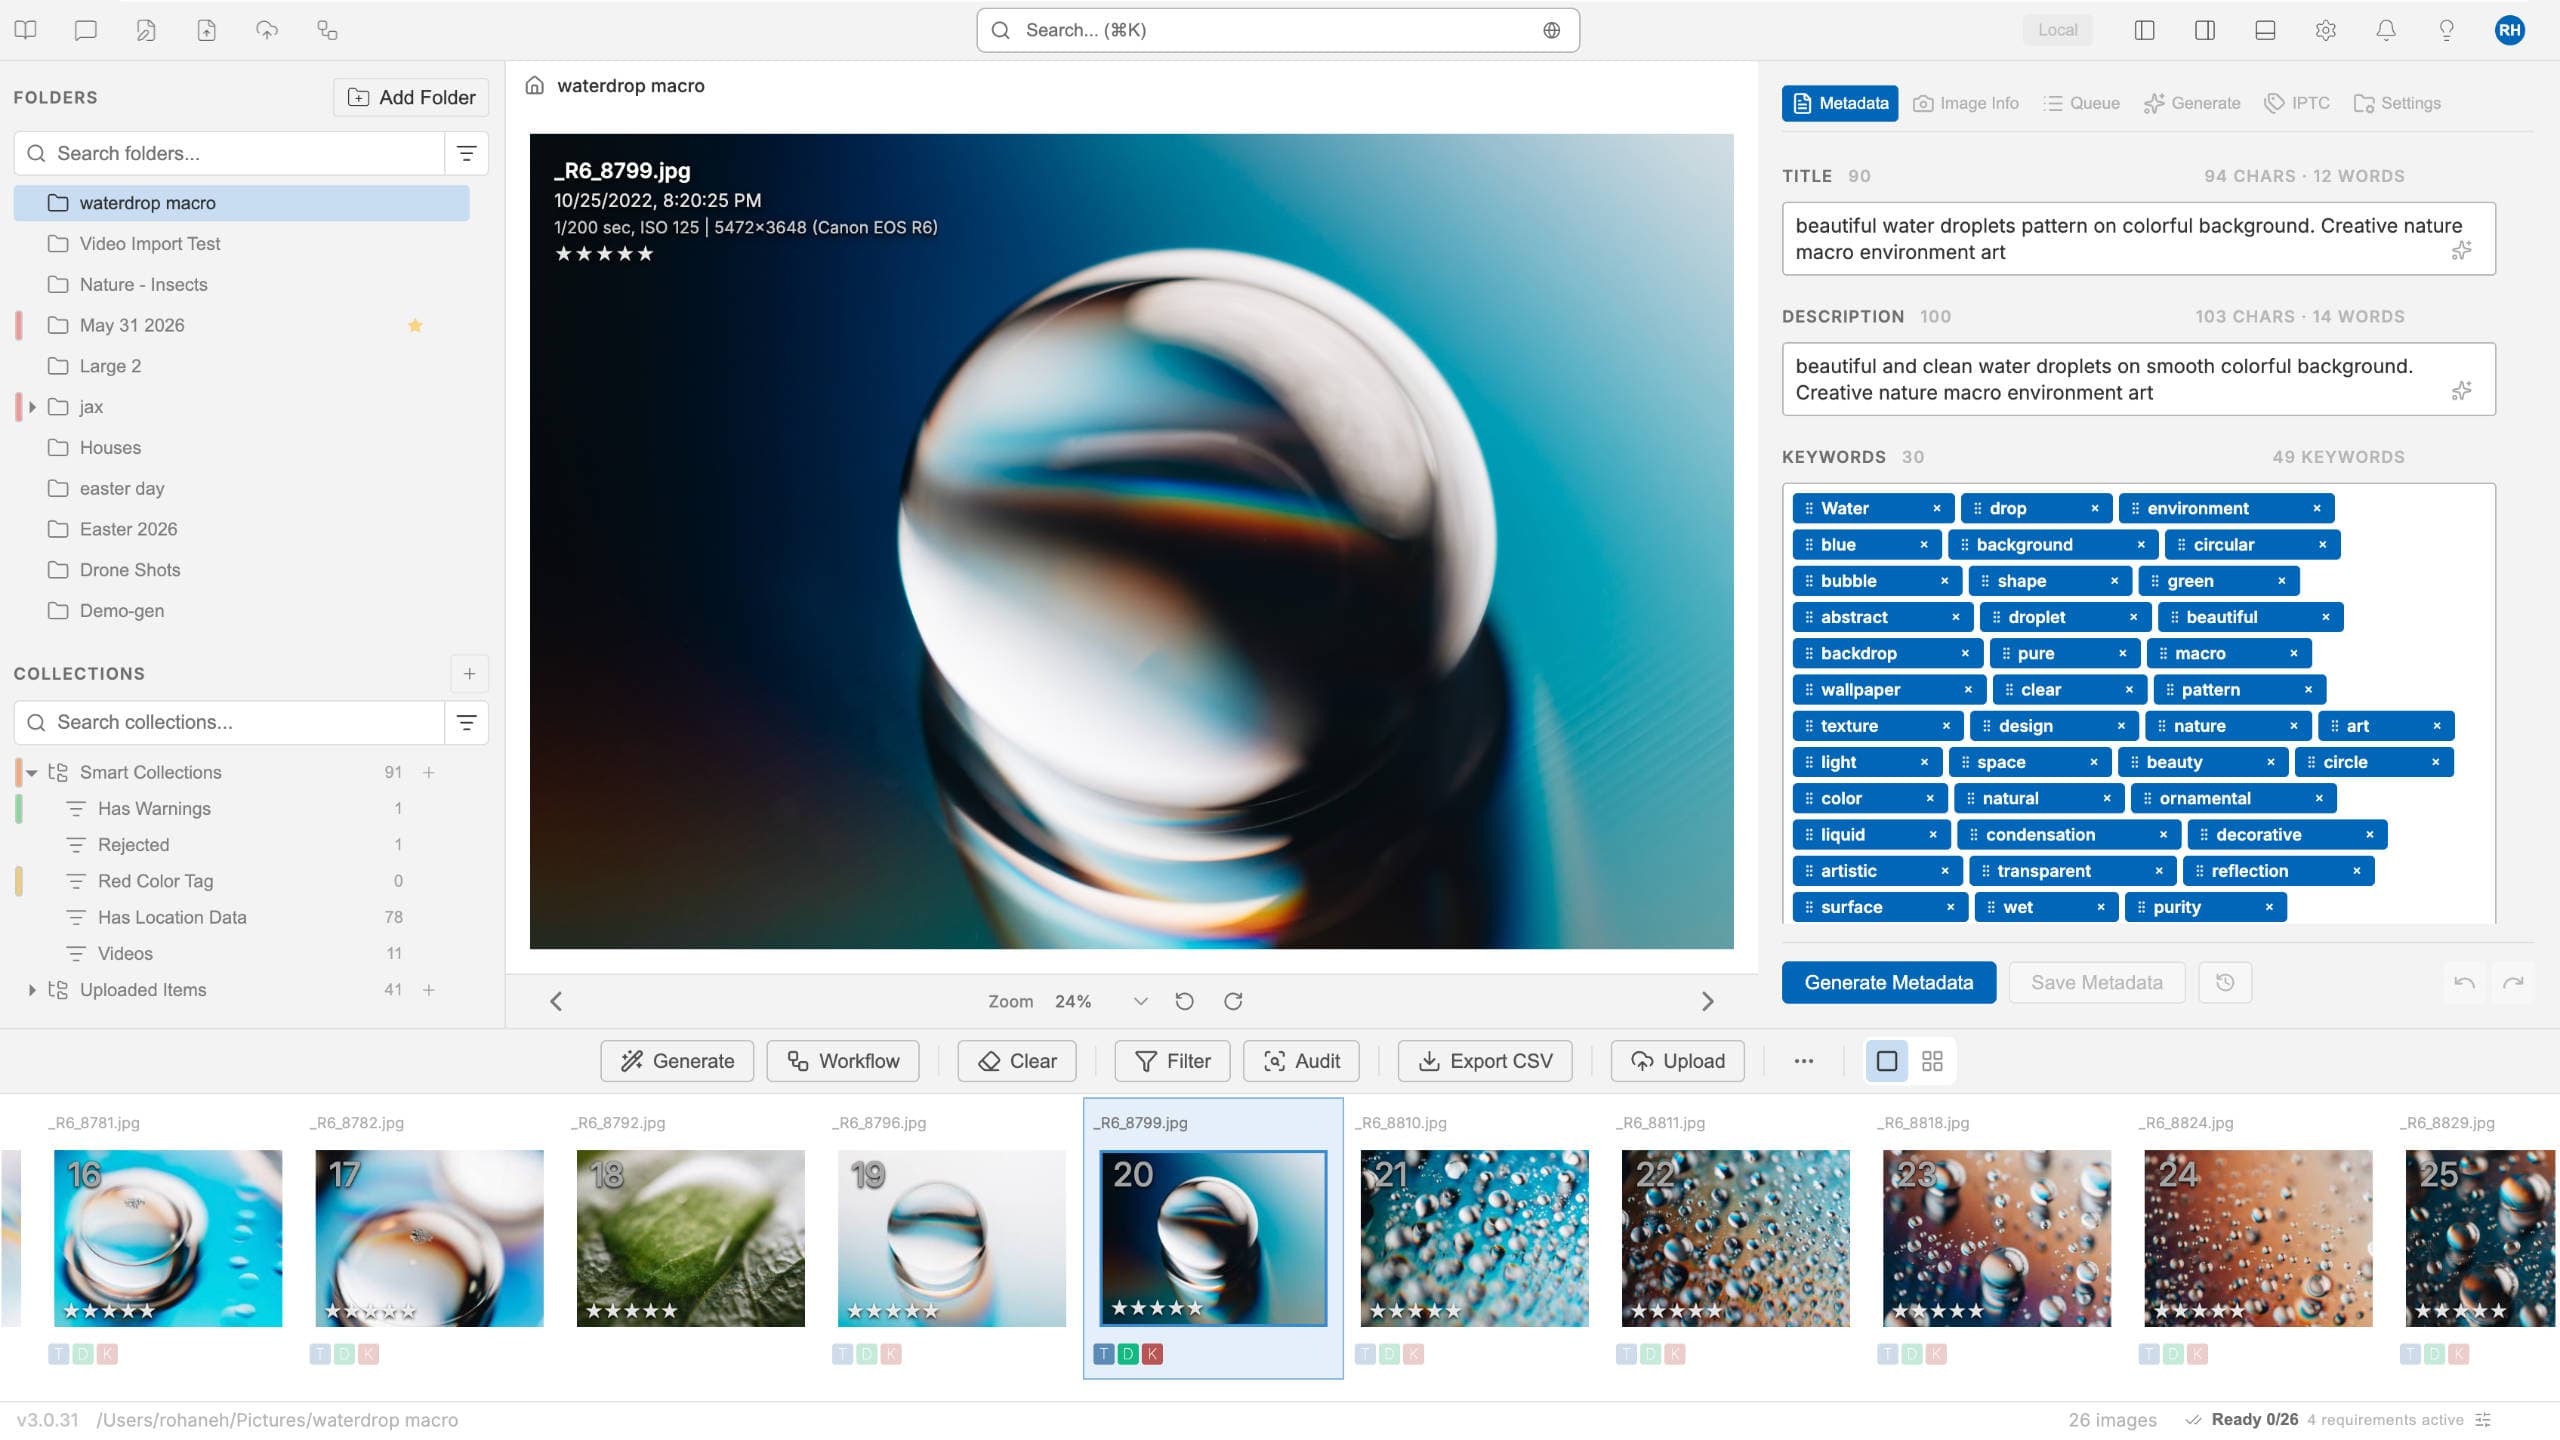Open the Drone Shots folder
Image resolution: width=2560 pixels, height=1440 pixels.
click(241, 570)
